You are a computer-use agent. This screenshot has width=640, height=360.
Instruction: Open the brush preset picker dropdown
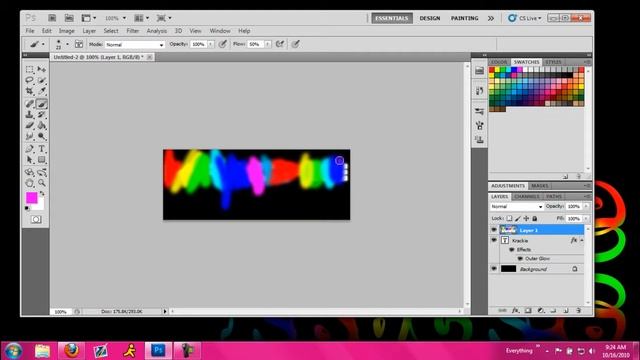click(x=67, y=44)
